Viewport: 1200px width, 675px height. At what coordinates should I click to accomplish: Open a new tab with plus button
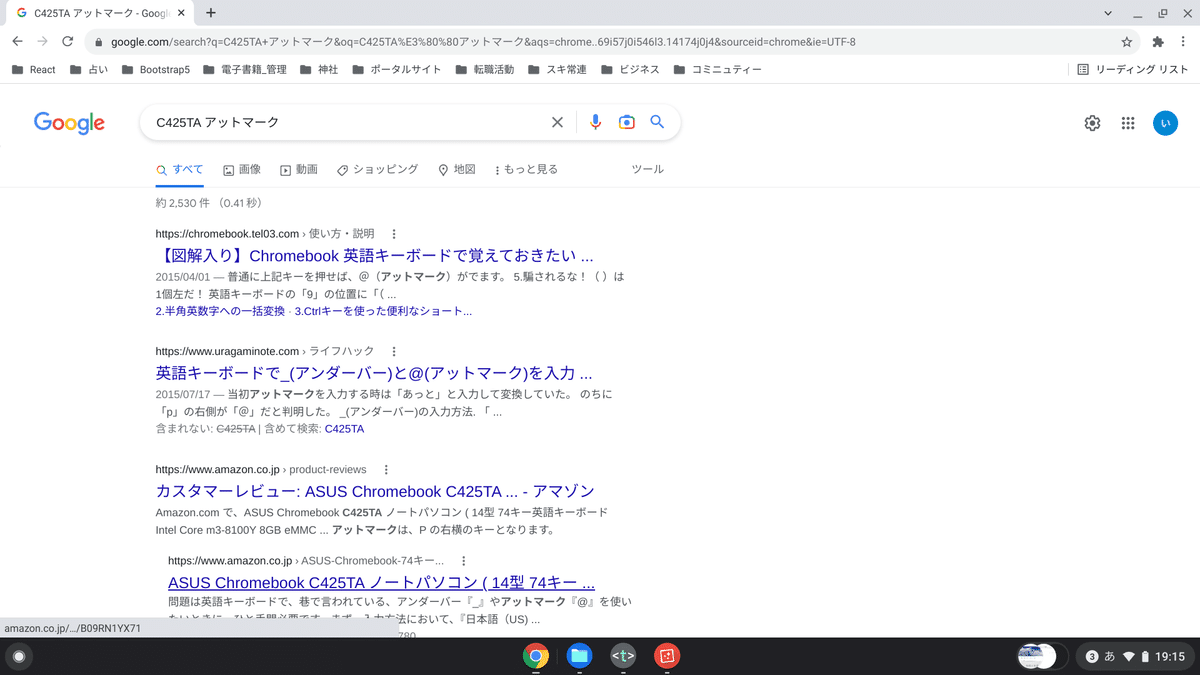210,13
